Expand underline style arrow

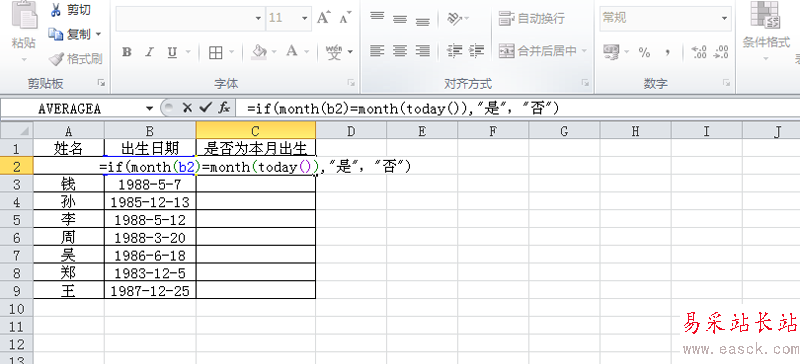(187, 52)
